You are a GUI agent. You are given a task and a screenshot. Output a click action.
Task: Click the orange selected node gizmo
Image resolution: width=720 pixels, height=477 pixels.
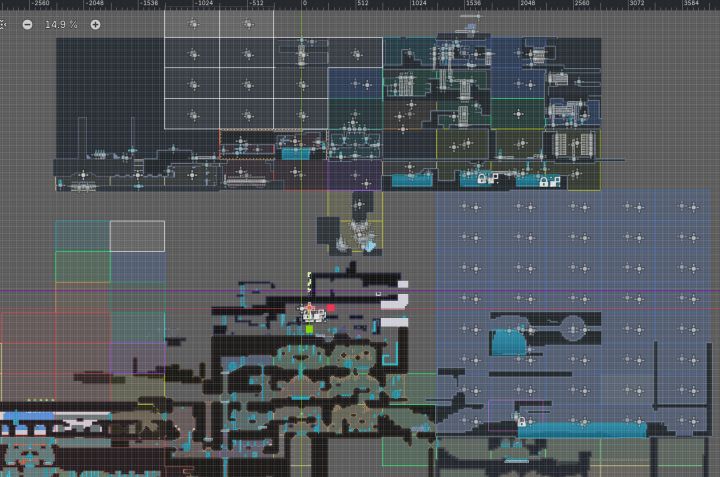(x=309, y=308)
